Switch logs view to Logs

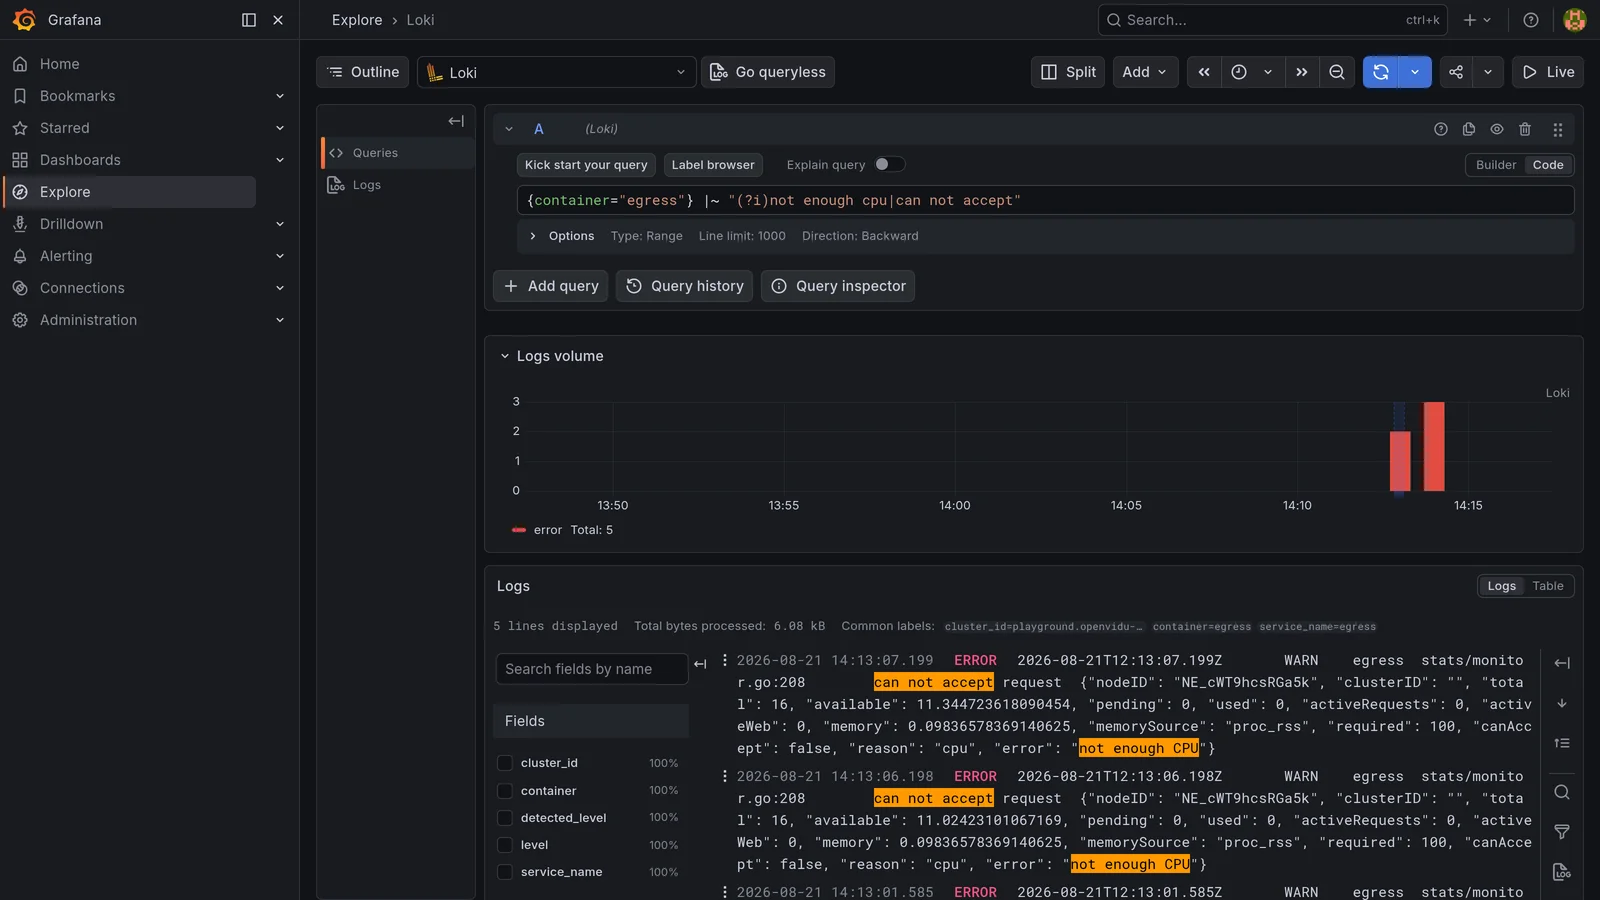(1501, 586)
